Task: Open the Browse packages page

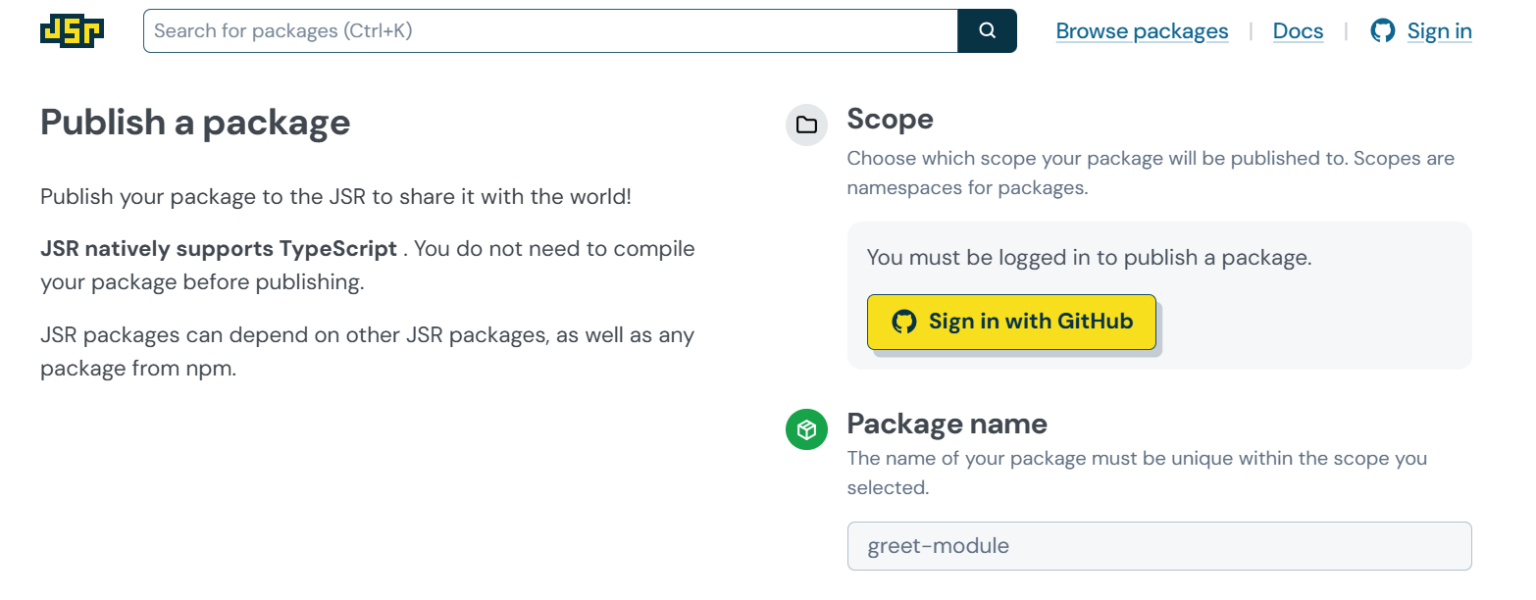Action: click(x=1142, y=31)
